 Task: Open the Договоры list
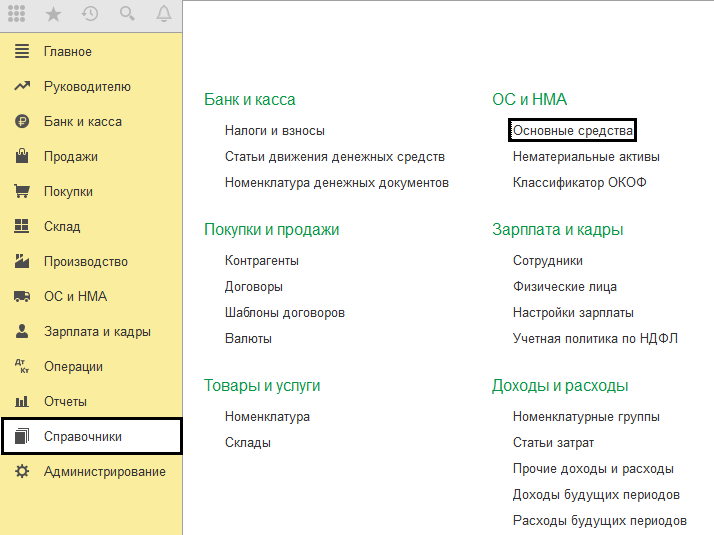pyautogui.click(x=254, y=287)
